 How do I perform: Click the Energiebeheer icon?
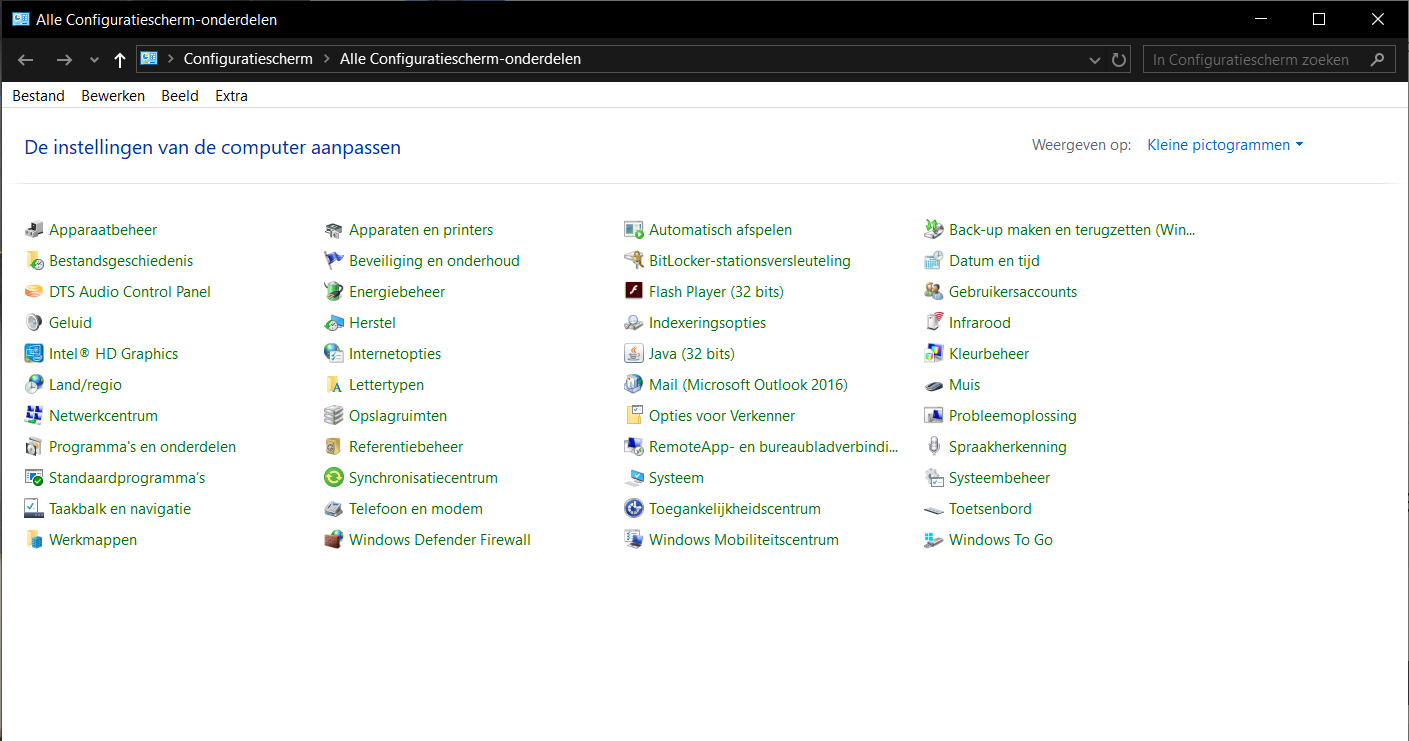pos(334,292)
